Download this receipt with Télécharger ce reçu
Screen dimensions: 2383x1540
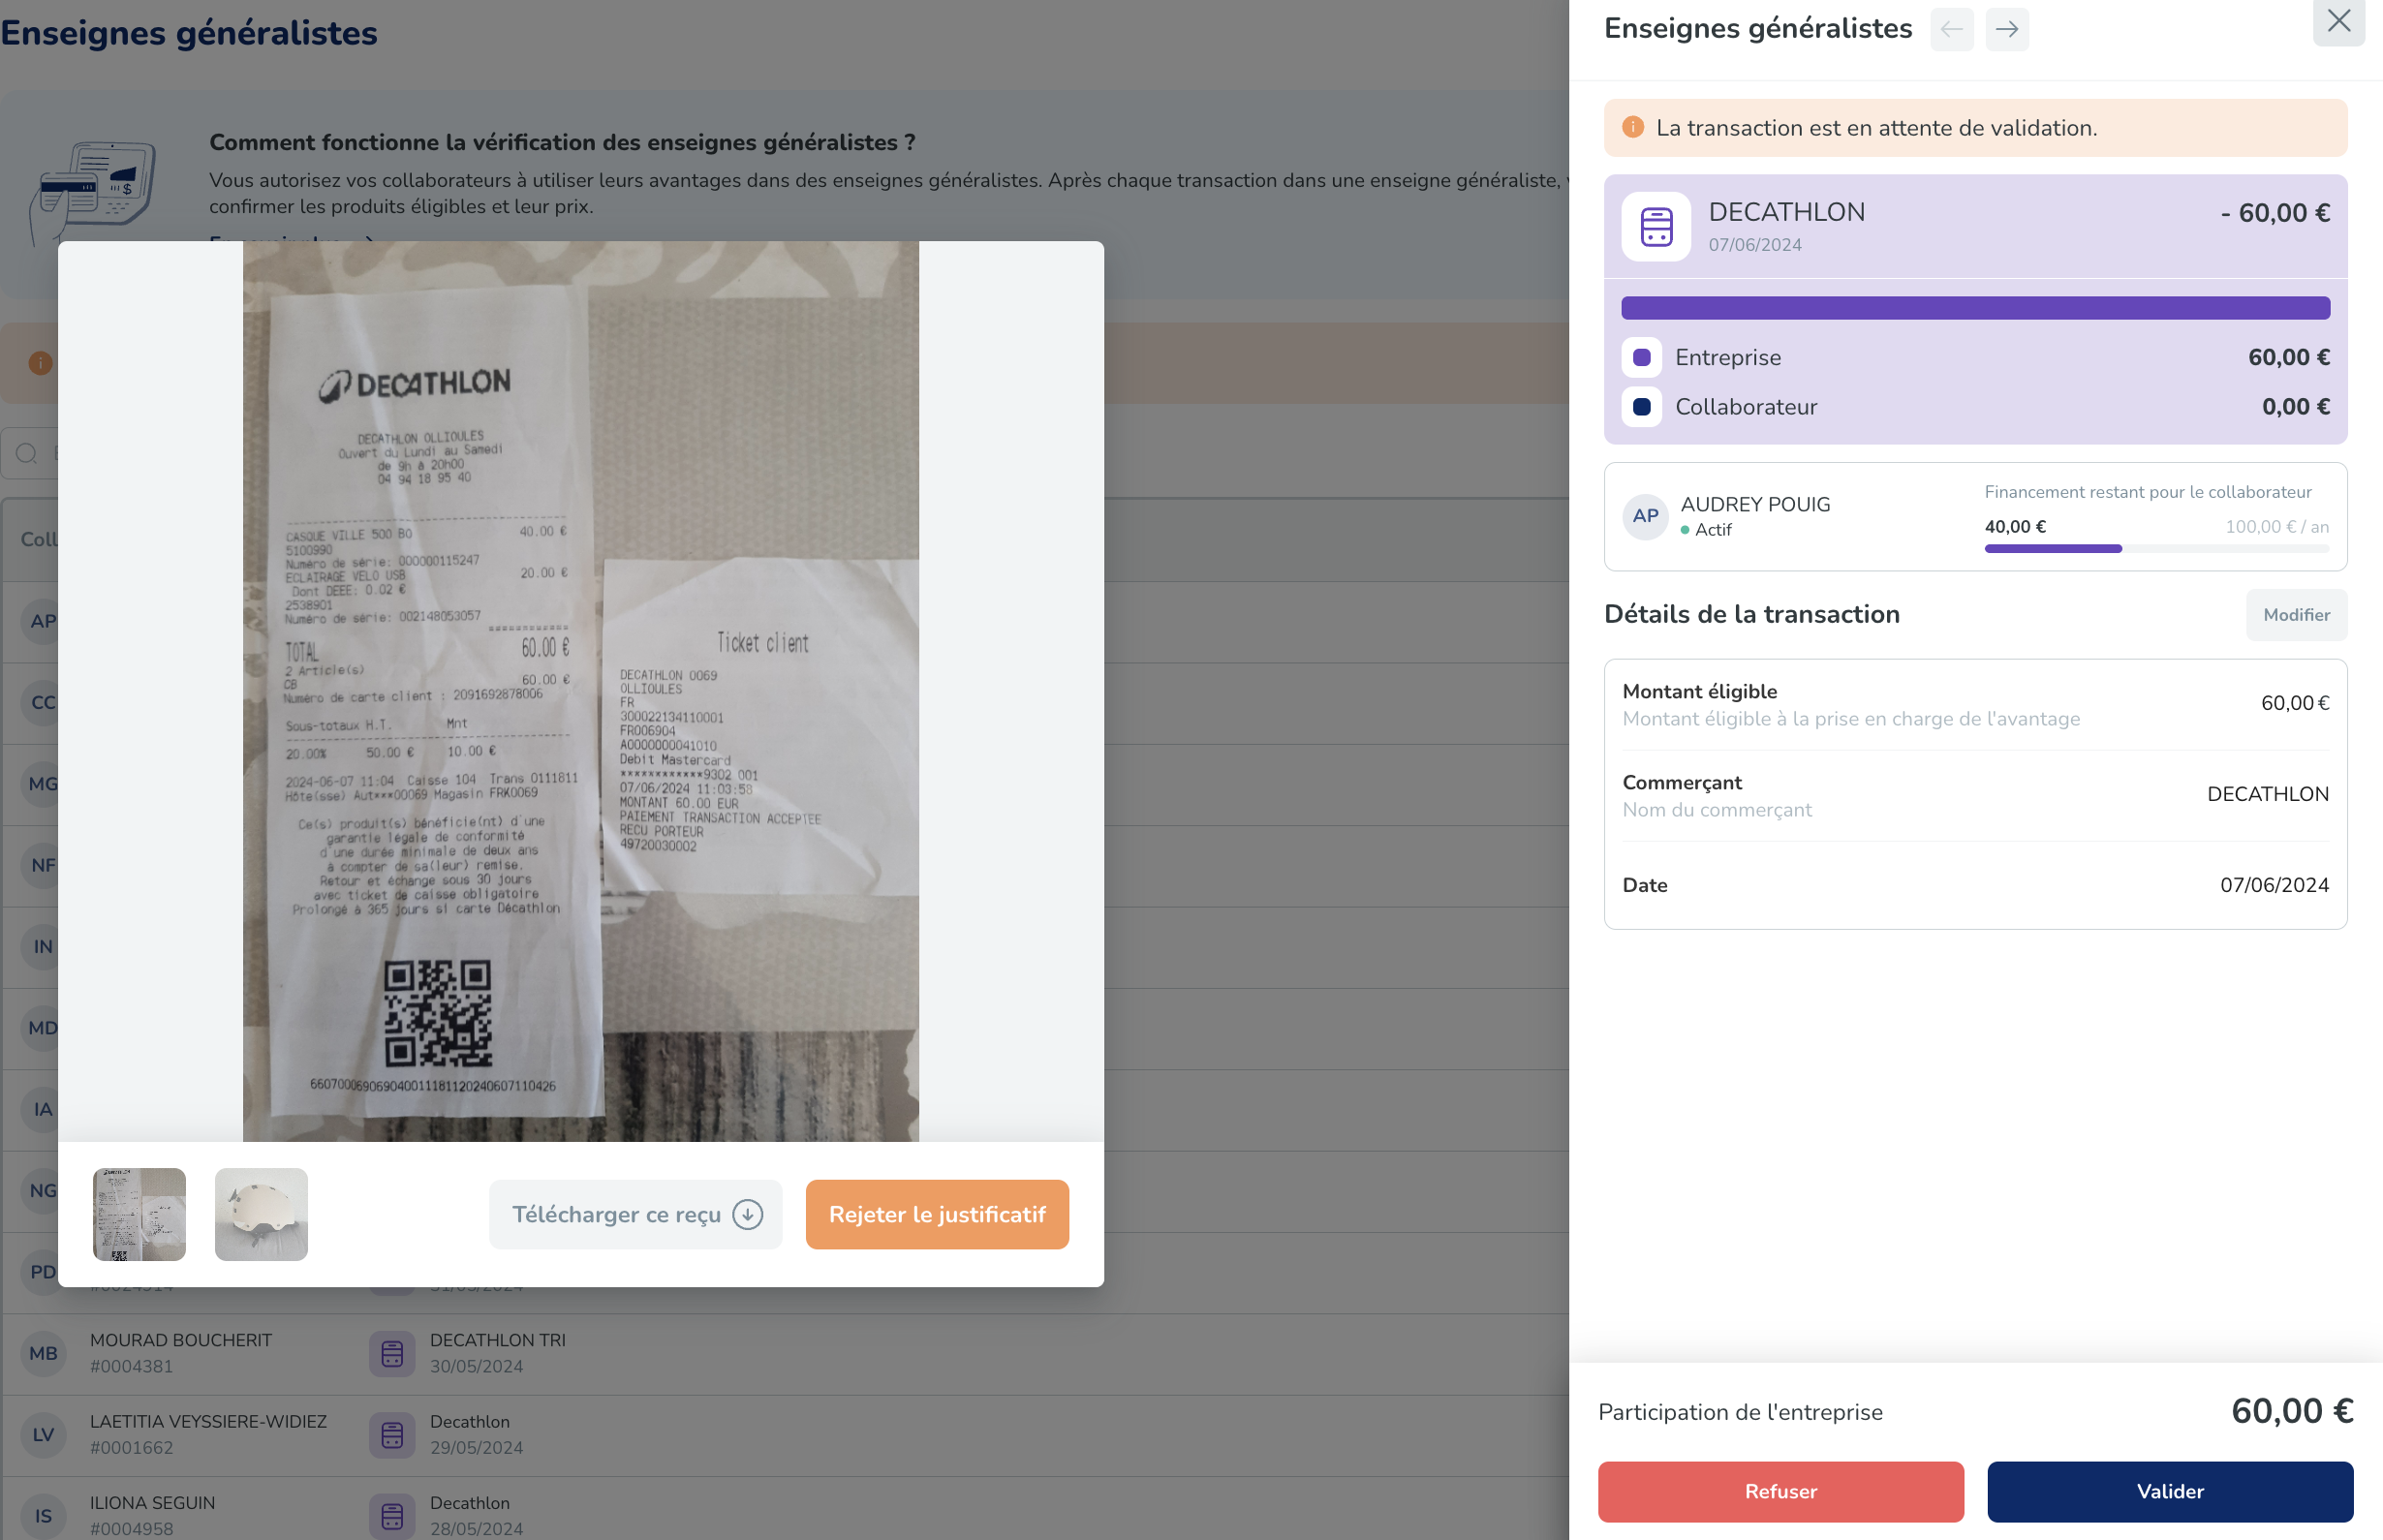click(636, 1214)
